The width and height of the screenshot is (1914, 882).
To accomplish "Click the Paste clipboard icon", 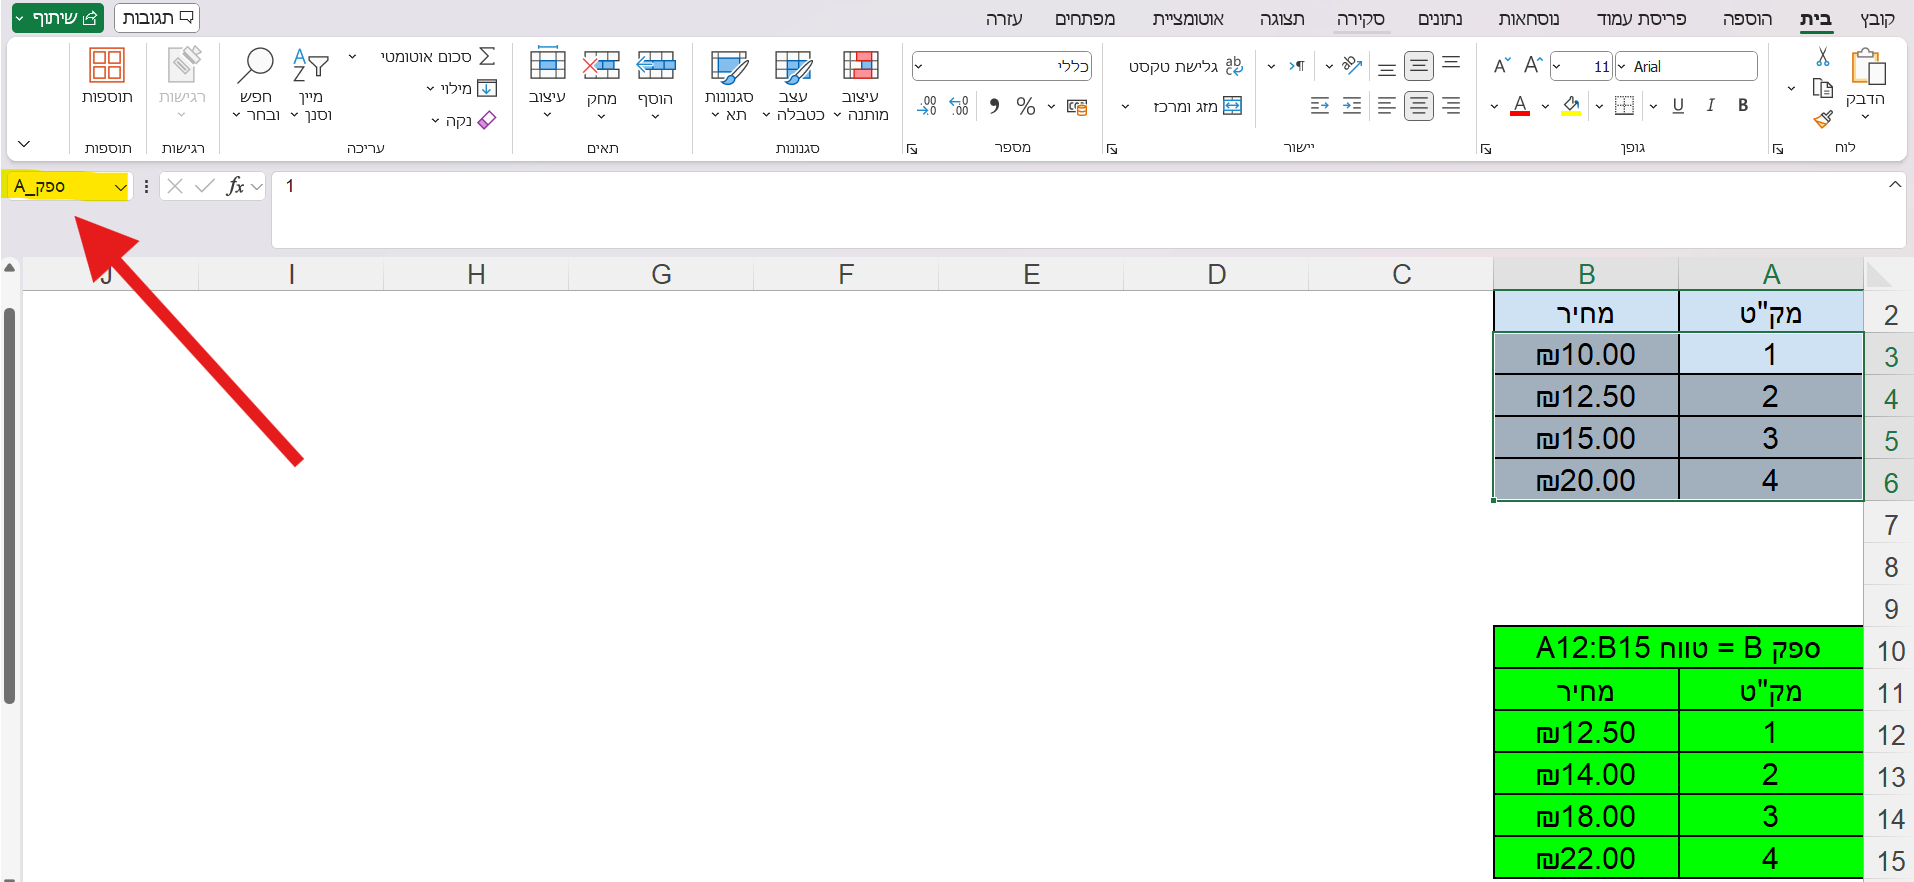I will pos(1867,67).
